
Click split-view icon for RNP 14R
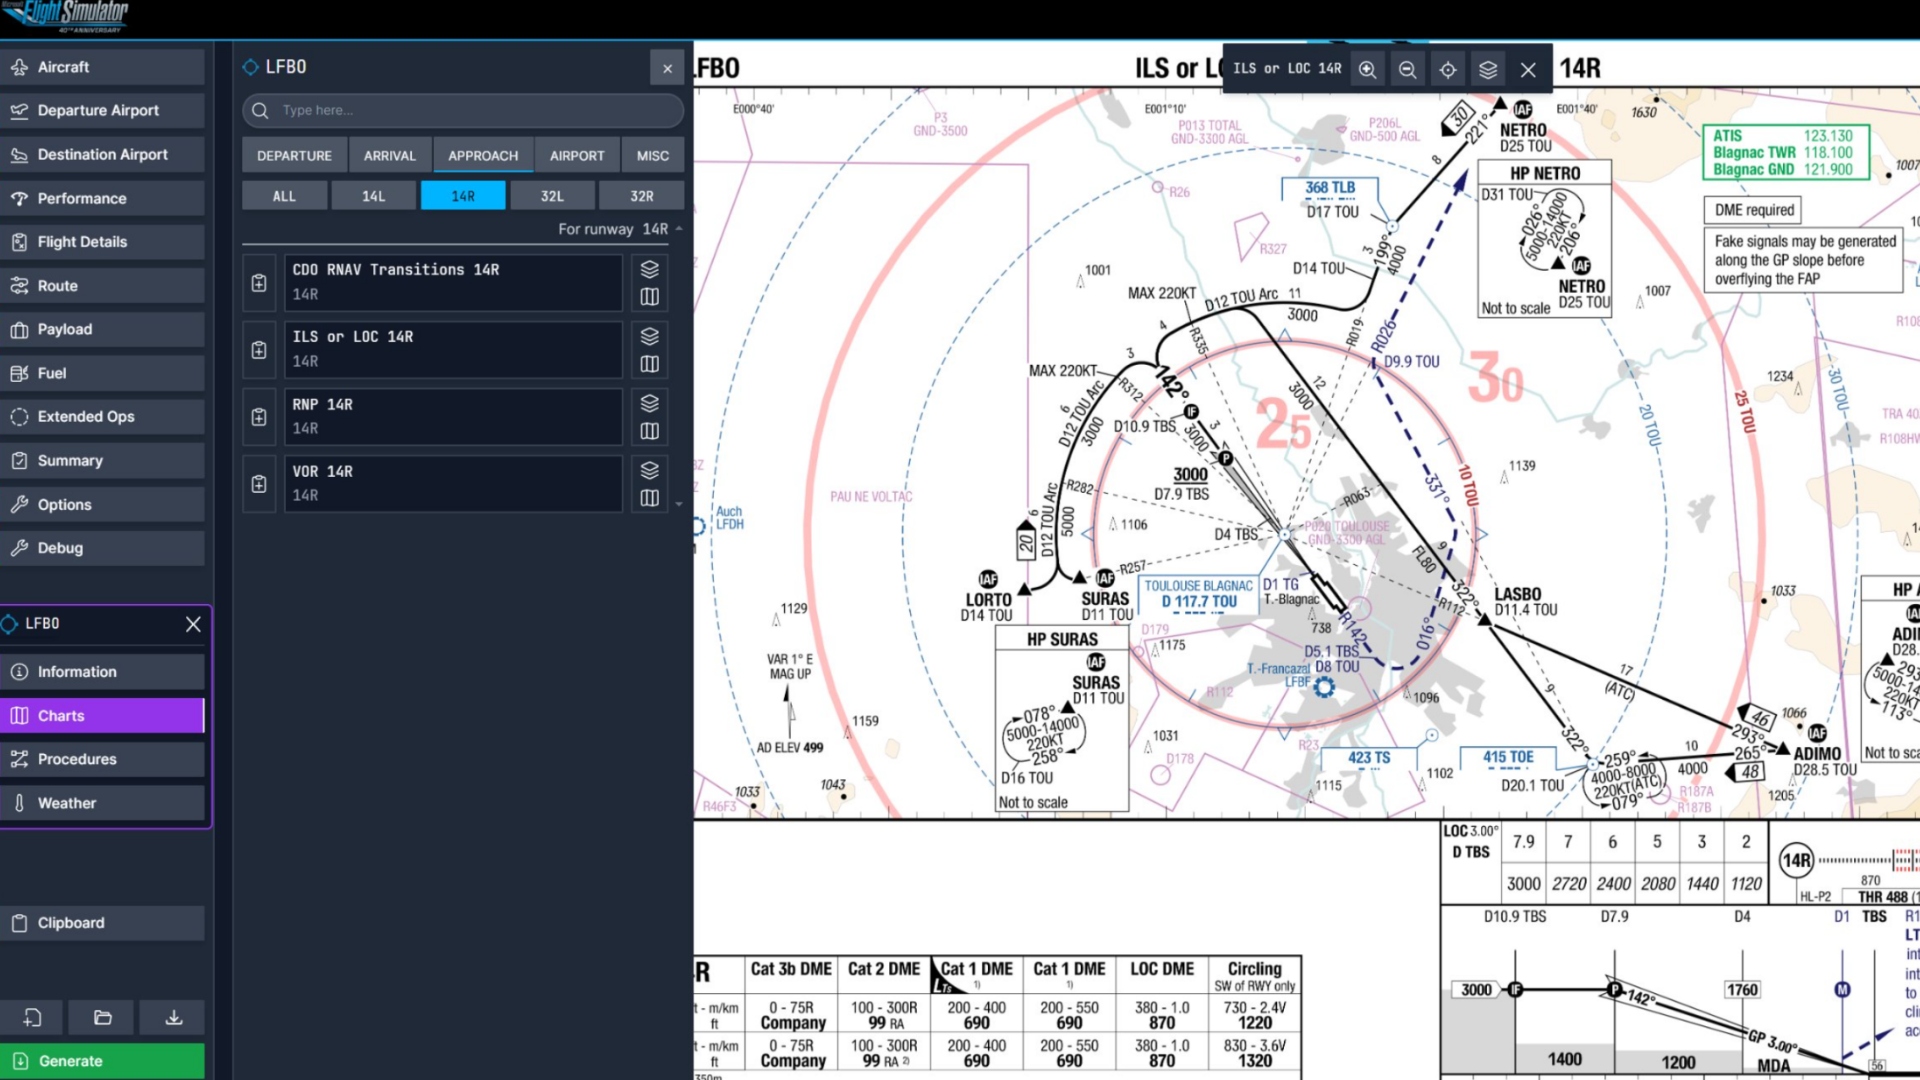pyautogui.click(x=649, y=431)
